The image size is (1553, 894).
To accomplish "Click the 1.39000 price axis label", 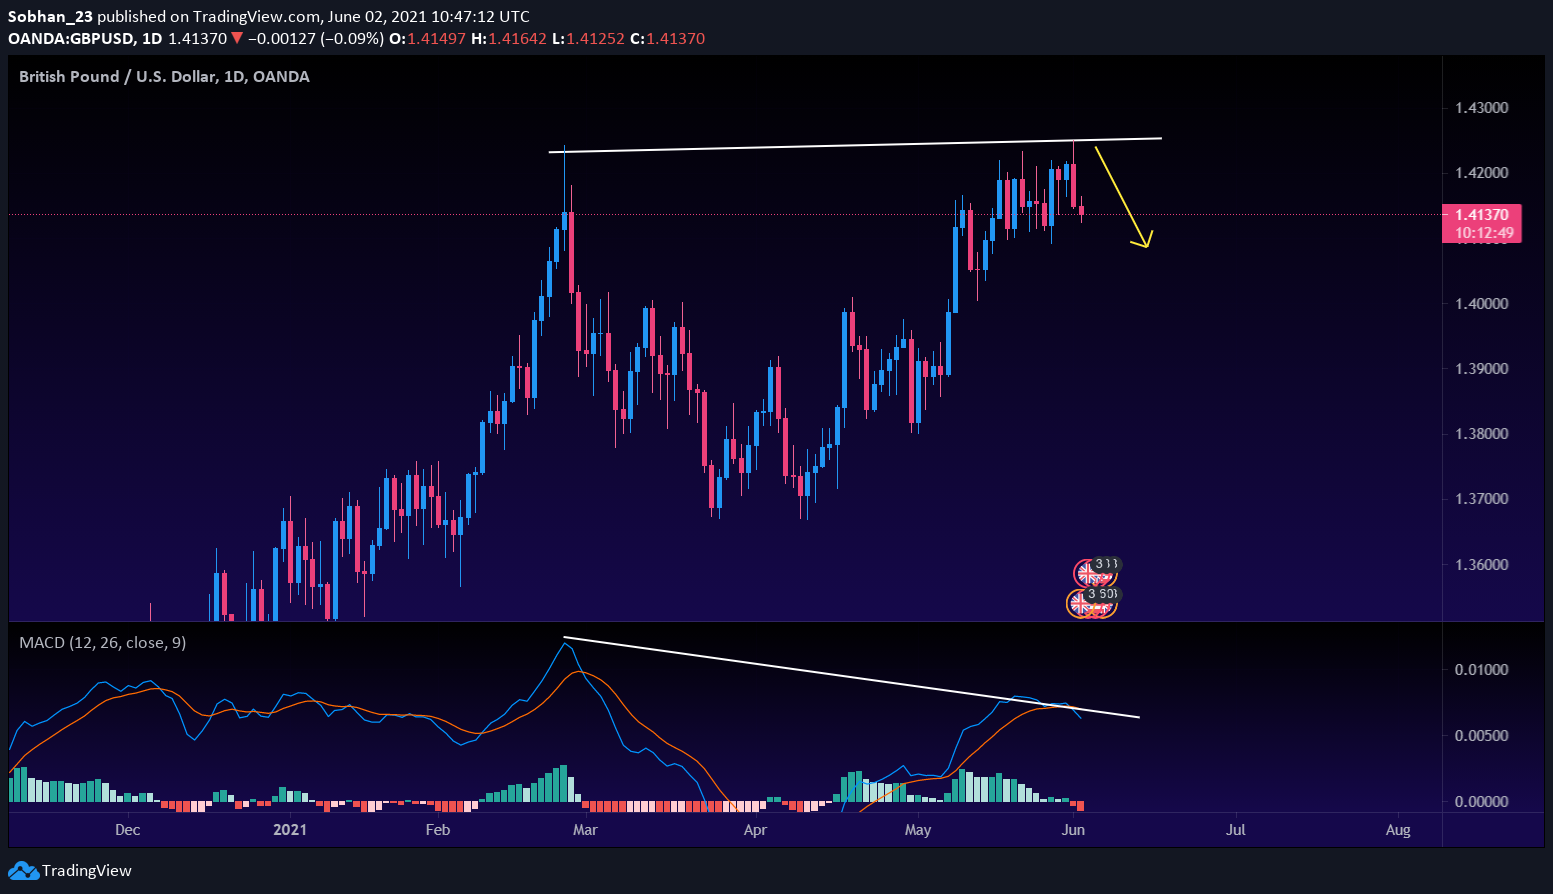I will click(x=1482, y=369).
